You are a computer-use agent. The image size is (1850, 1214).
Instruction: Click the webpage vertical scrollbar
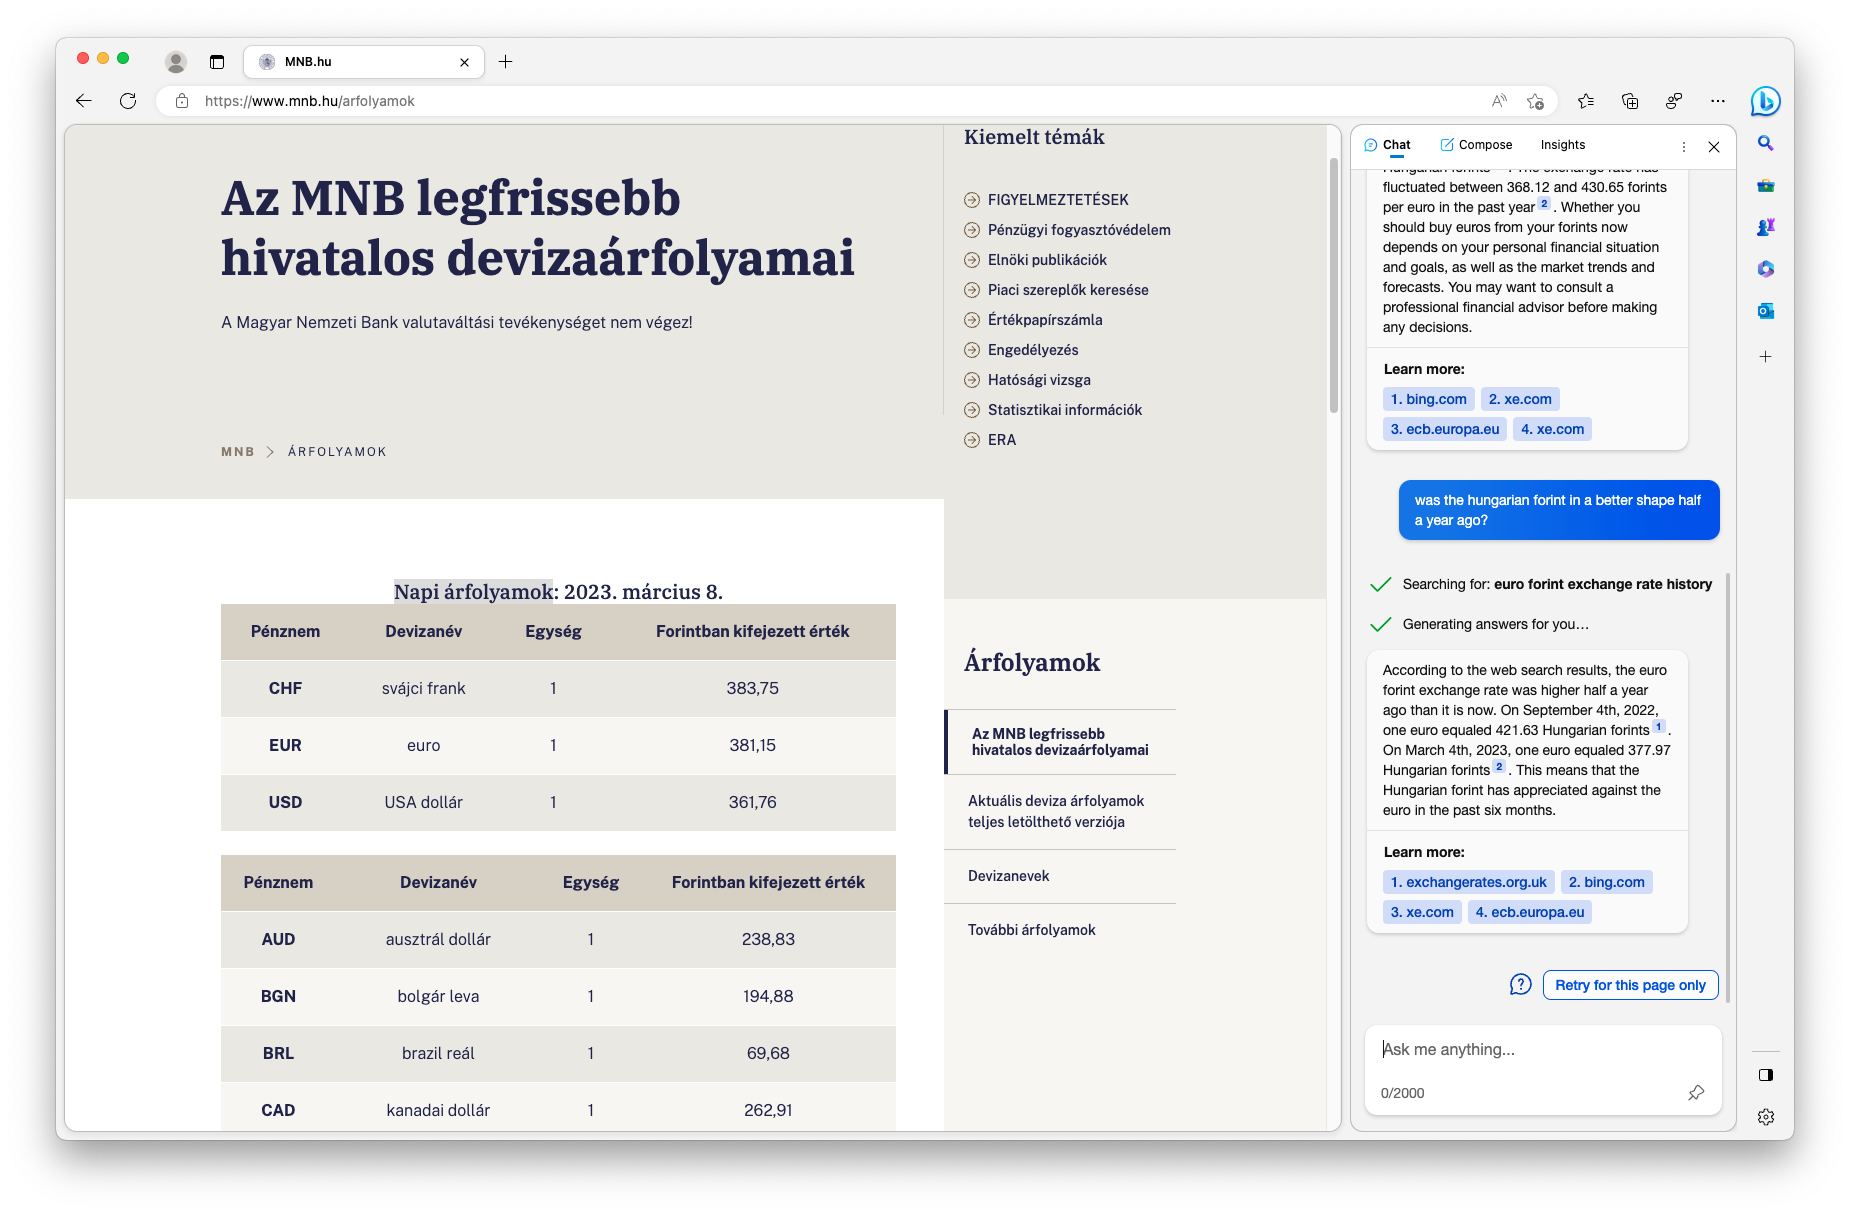[1333, 285]
